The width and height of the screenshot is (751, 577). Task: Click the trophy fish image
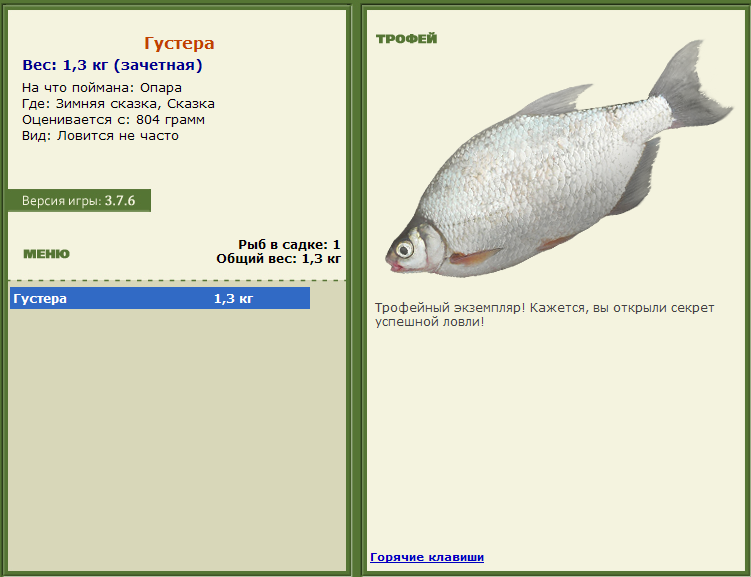[x=559, y=160]
